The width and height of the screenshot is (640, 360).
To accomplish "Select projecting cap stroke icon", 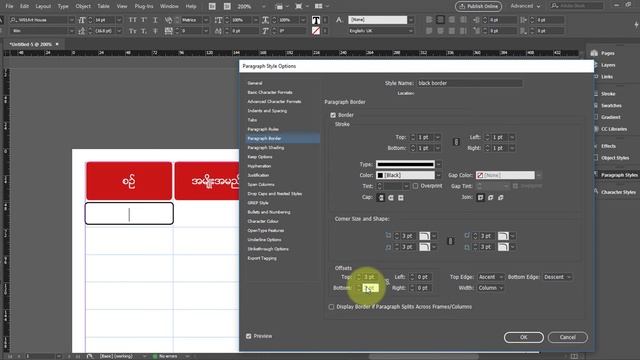I will pos(401,198).
